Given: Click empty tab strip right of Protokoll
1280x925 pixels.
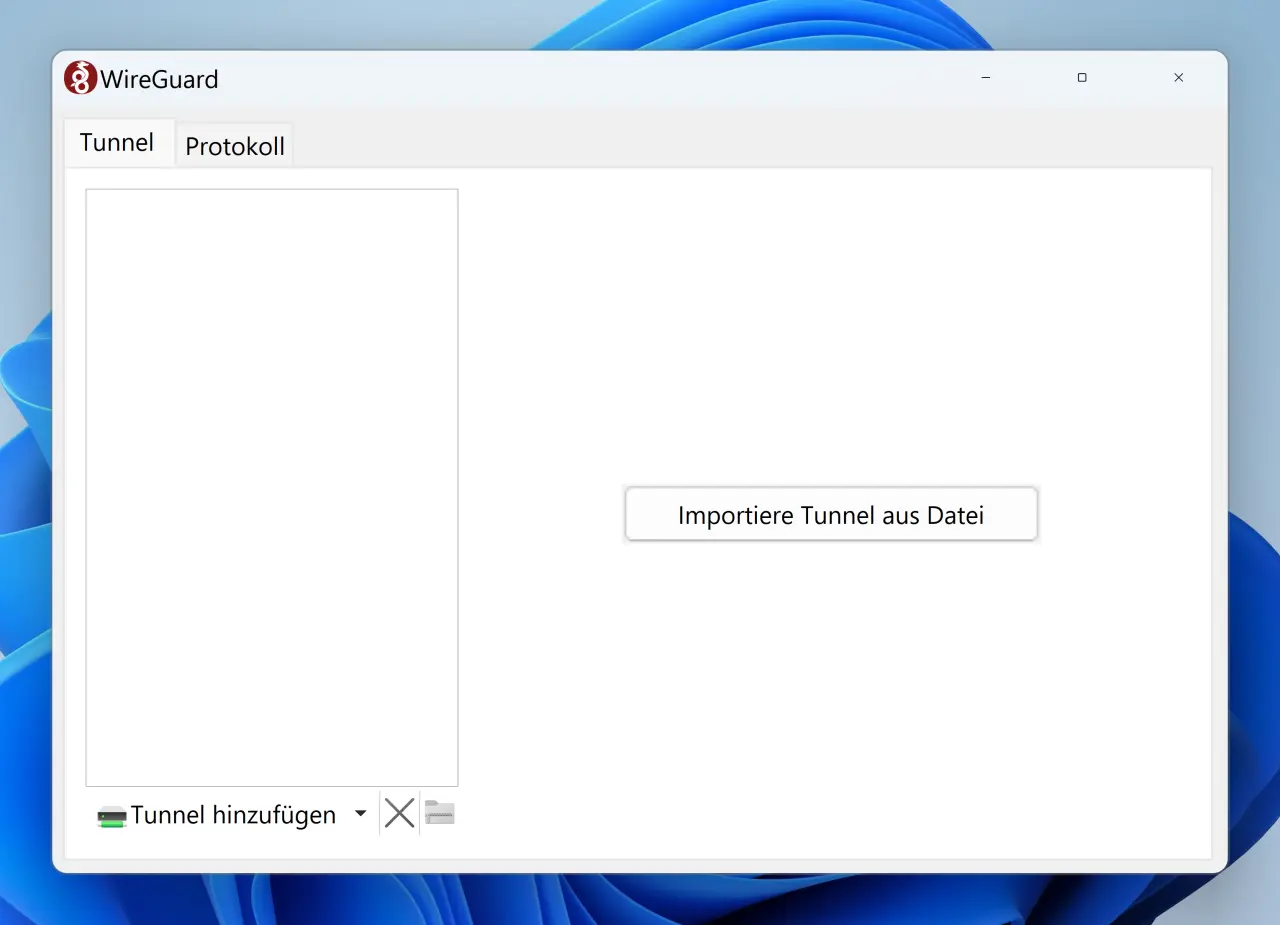Looking at the screenshot, I should [x=700, y=143].
